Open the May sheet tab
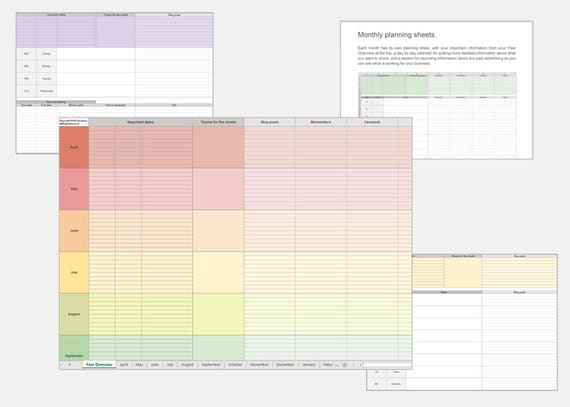 (x=139, y=364)
